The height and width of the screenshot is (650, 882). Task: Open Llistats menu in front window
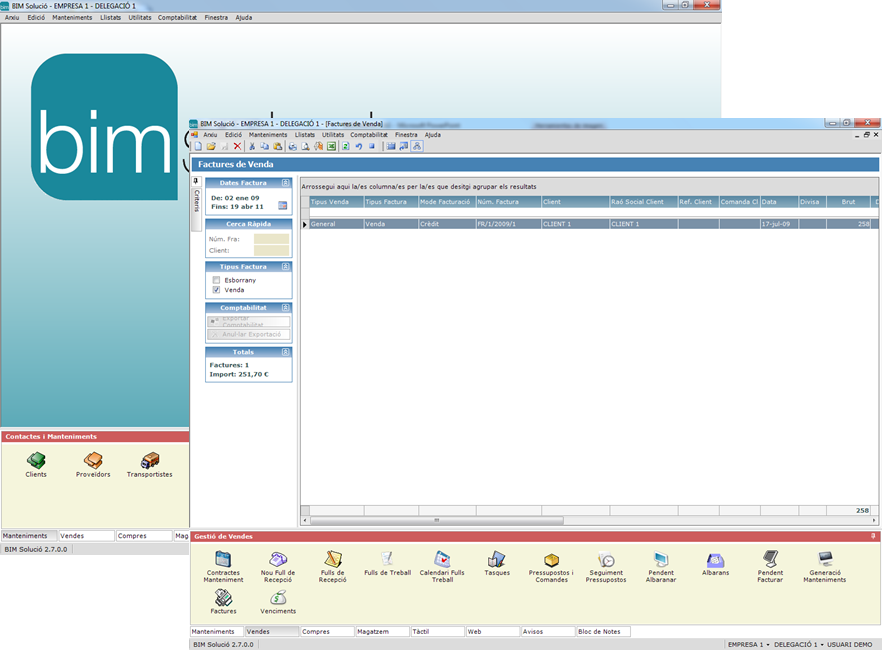tap(305, 135)
